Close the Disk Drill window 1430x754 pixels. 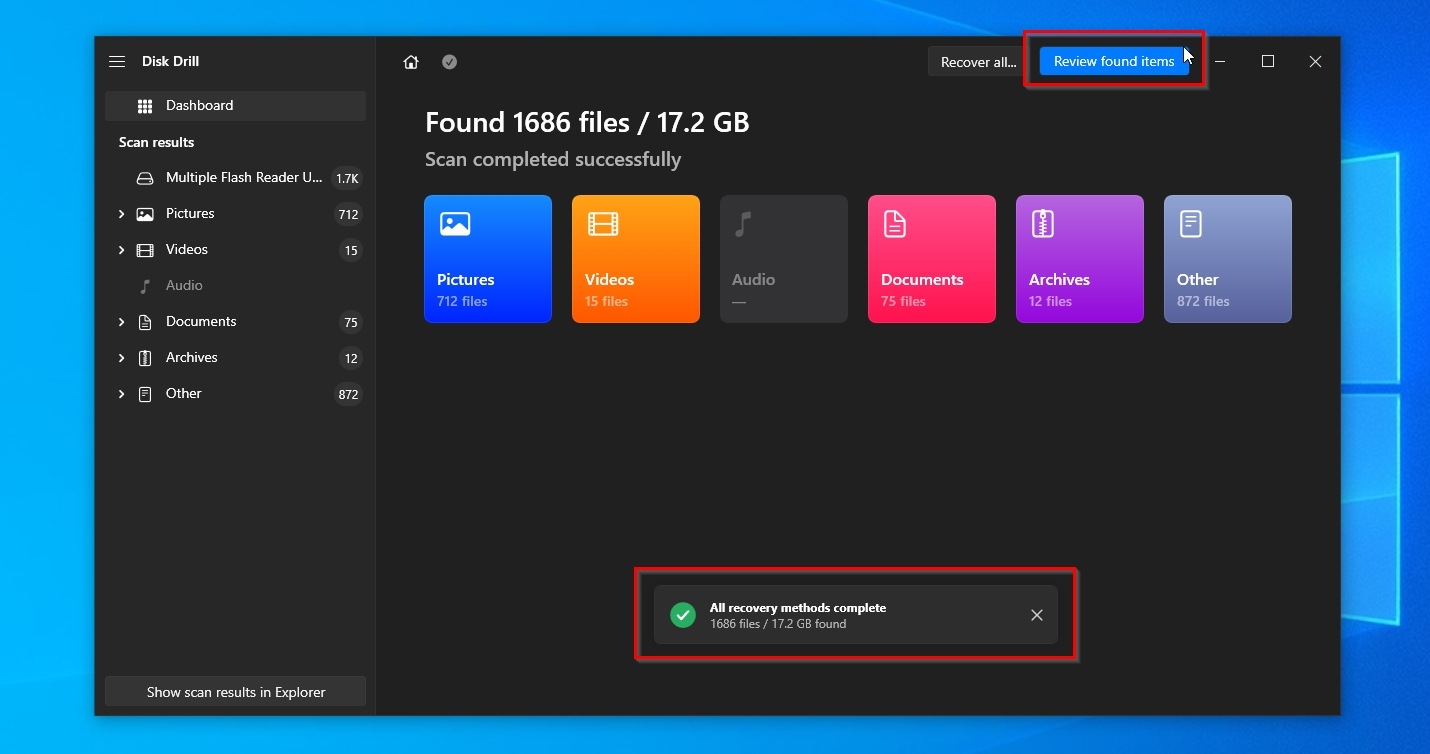pyautogui.click(x=1316, y=62)
